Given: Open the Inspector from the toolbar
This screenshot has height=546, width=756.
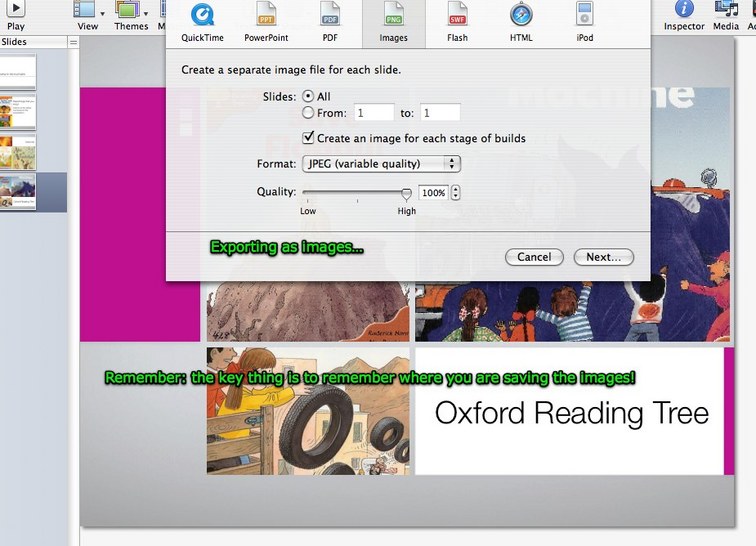Looking at the screenshot, I should (684, 12).
